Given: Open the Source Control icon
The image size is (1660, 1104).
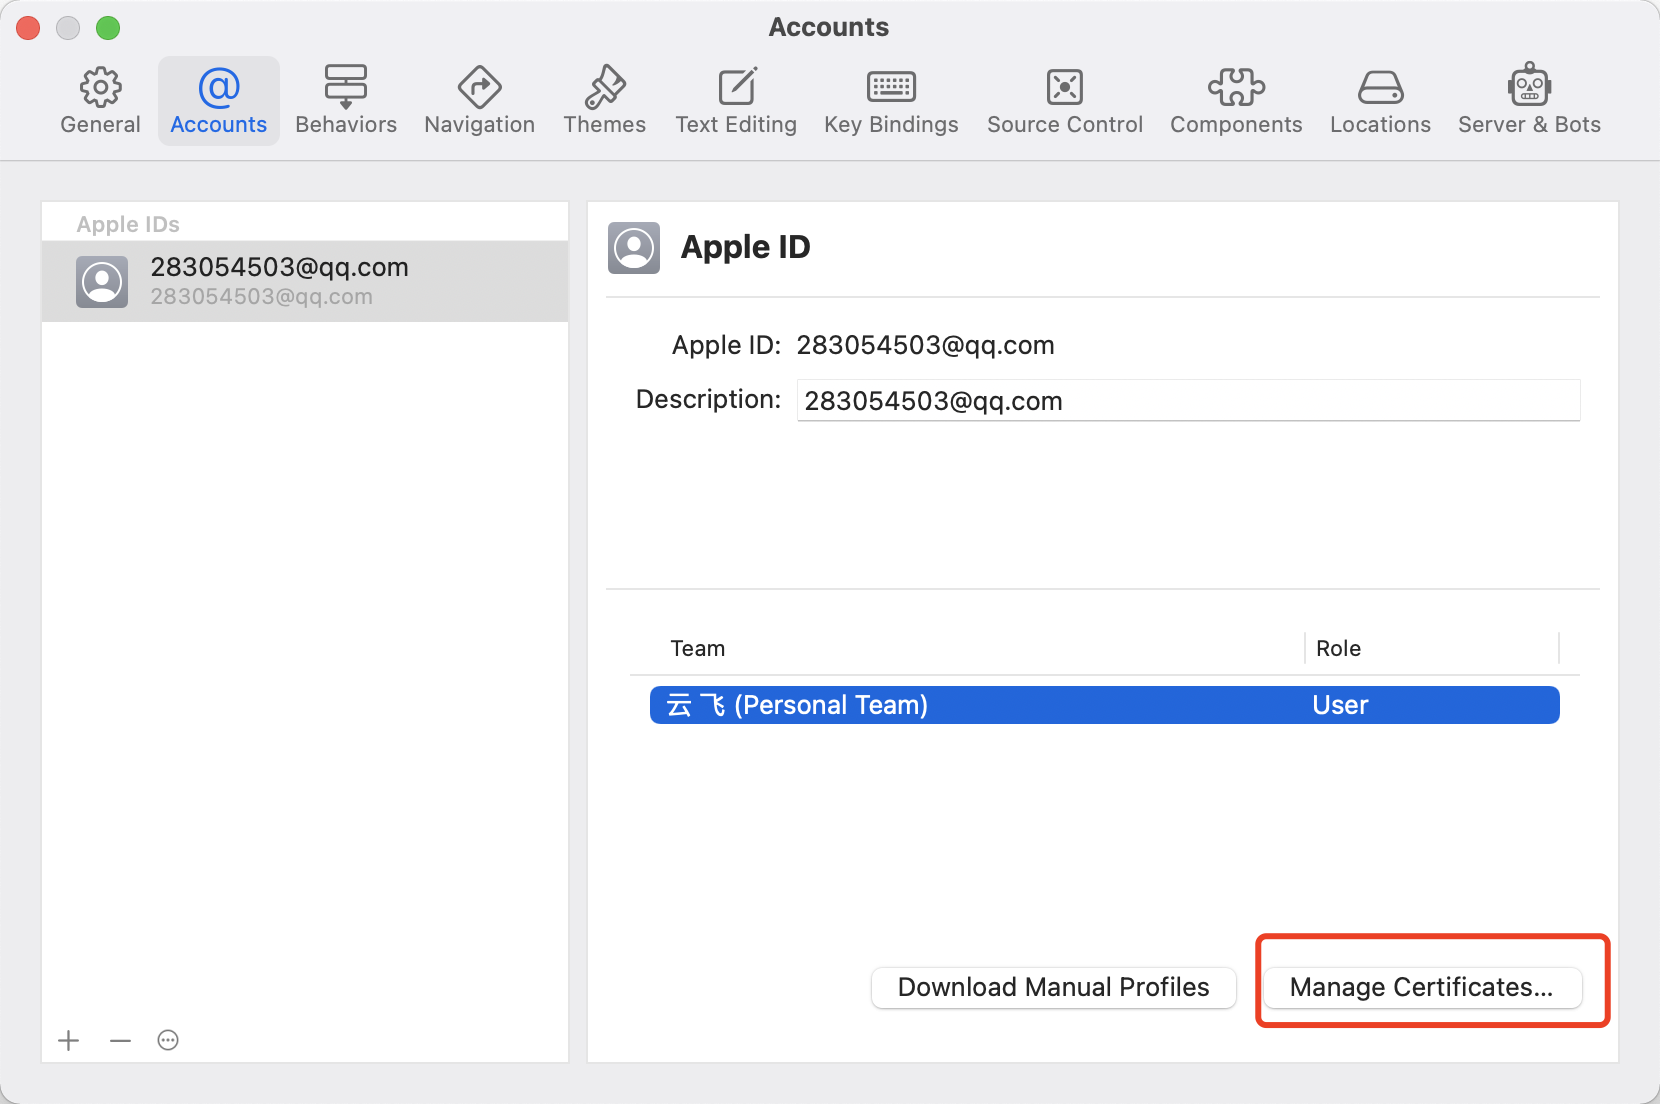Looking at the screenshot, I should point(1065,87).
